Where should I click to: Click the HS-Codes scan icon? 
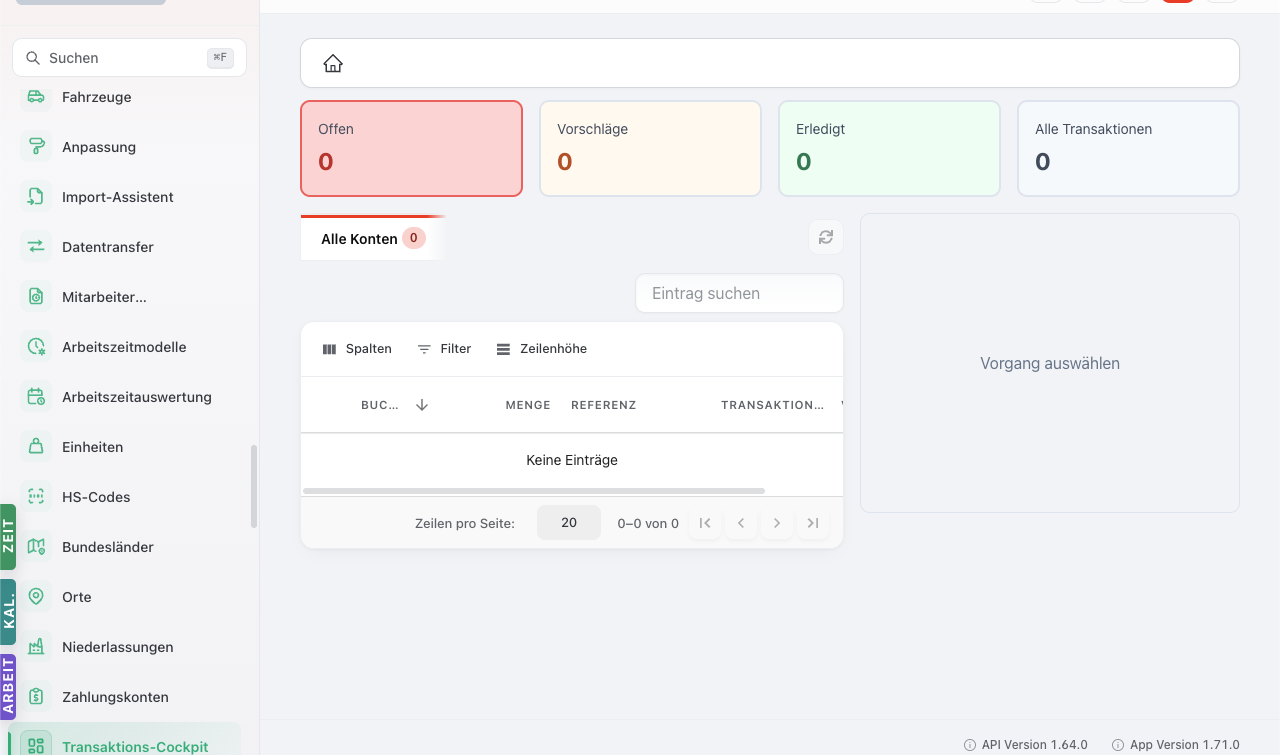(x=36, y=497)
